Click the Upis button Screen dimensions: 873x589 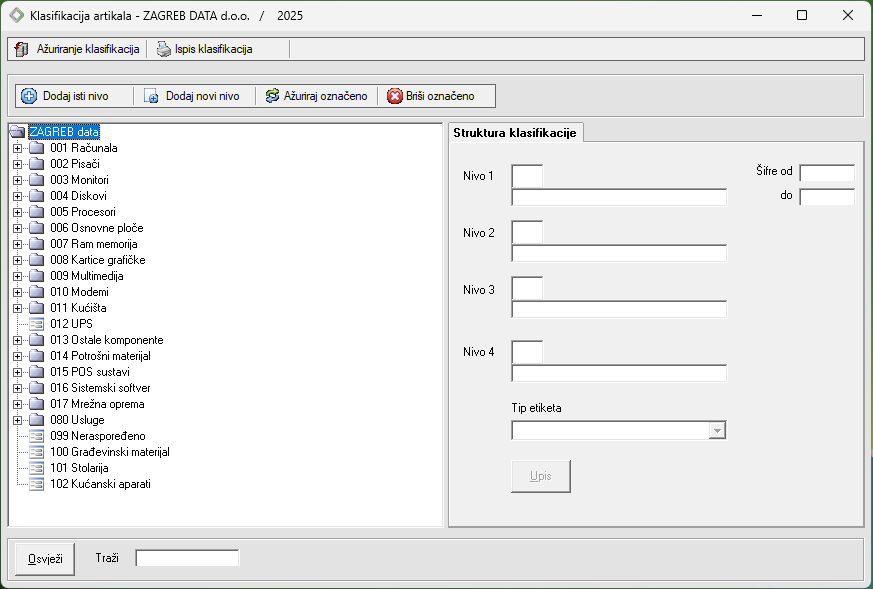click(x=541, y=476)
